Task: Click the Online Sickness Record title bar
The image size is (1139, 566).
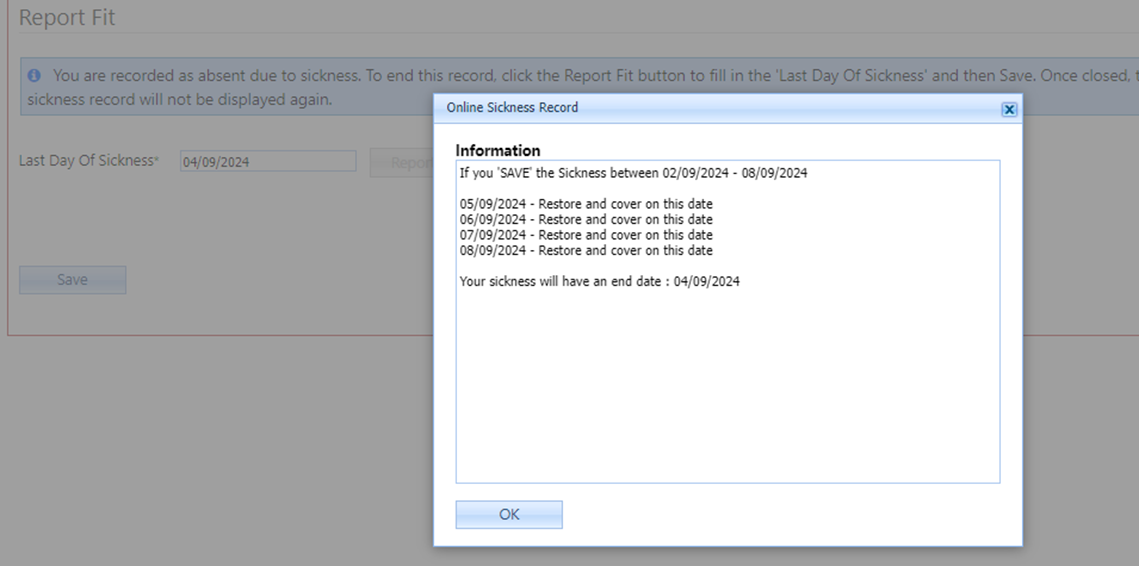Action: click(700, 108)
